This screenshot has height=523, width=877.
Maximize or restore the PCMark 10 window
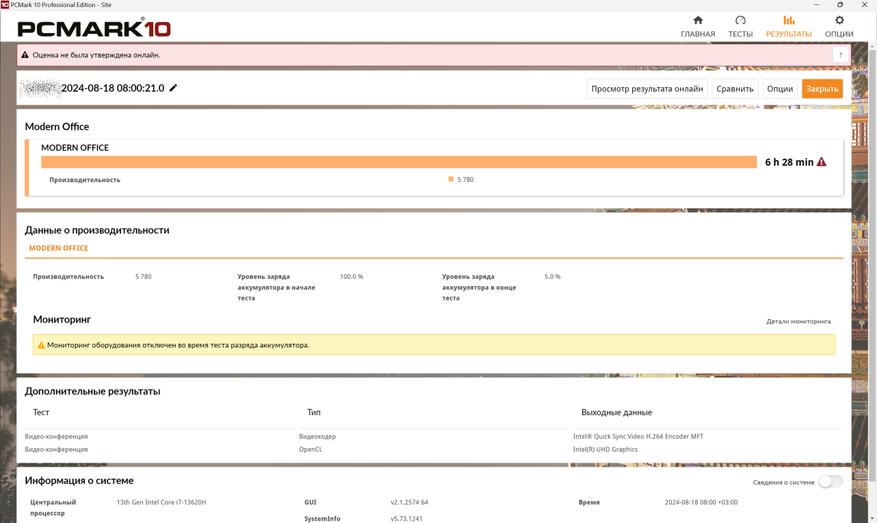point(840,4)
